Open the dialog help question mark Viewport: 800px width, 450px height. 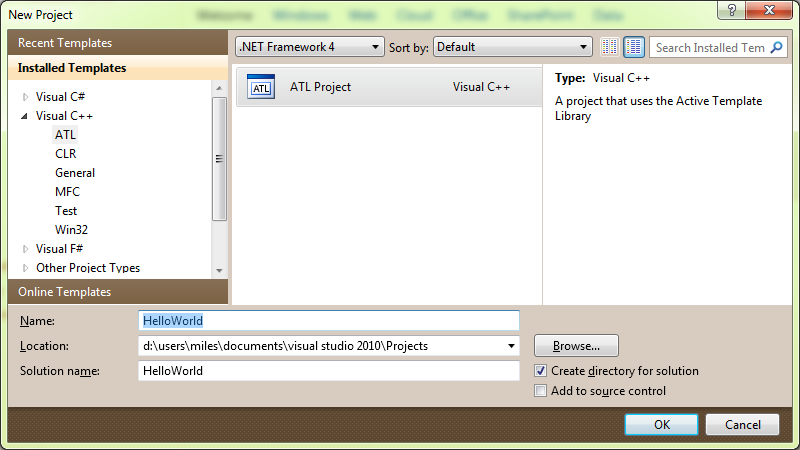[x=732, y=10]
